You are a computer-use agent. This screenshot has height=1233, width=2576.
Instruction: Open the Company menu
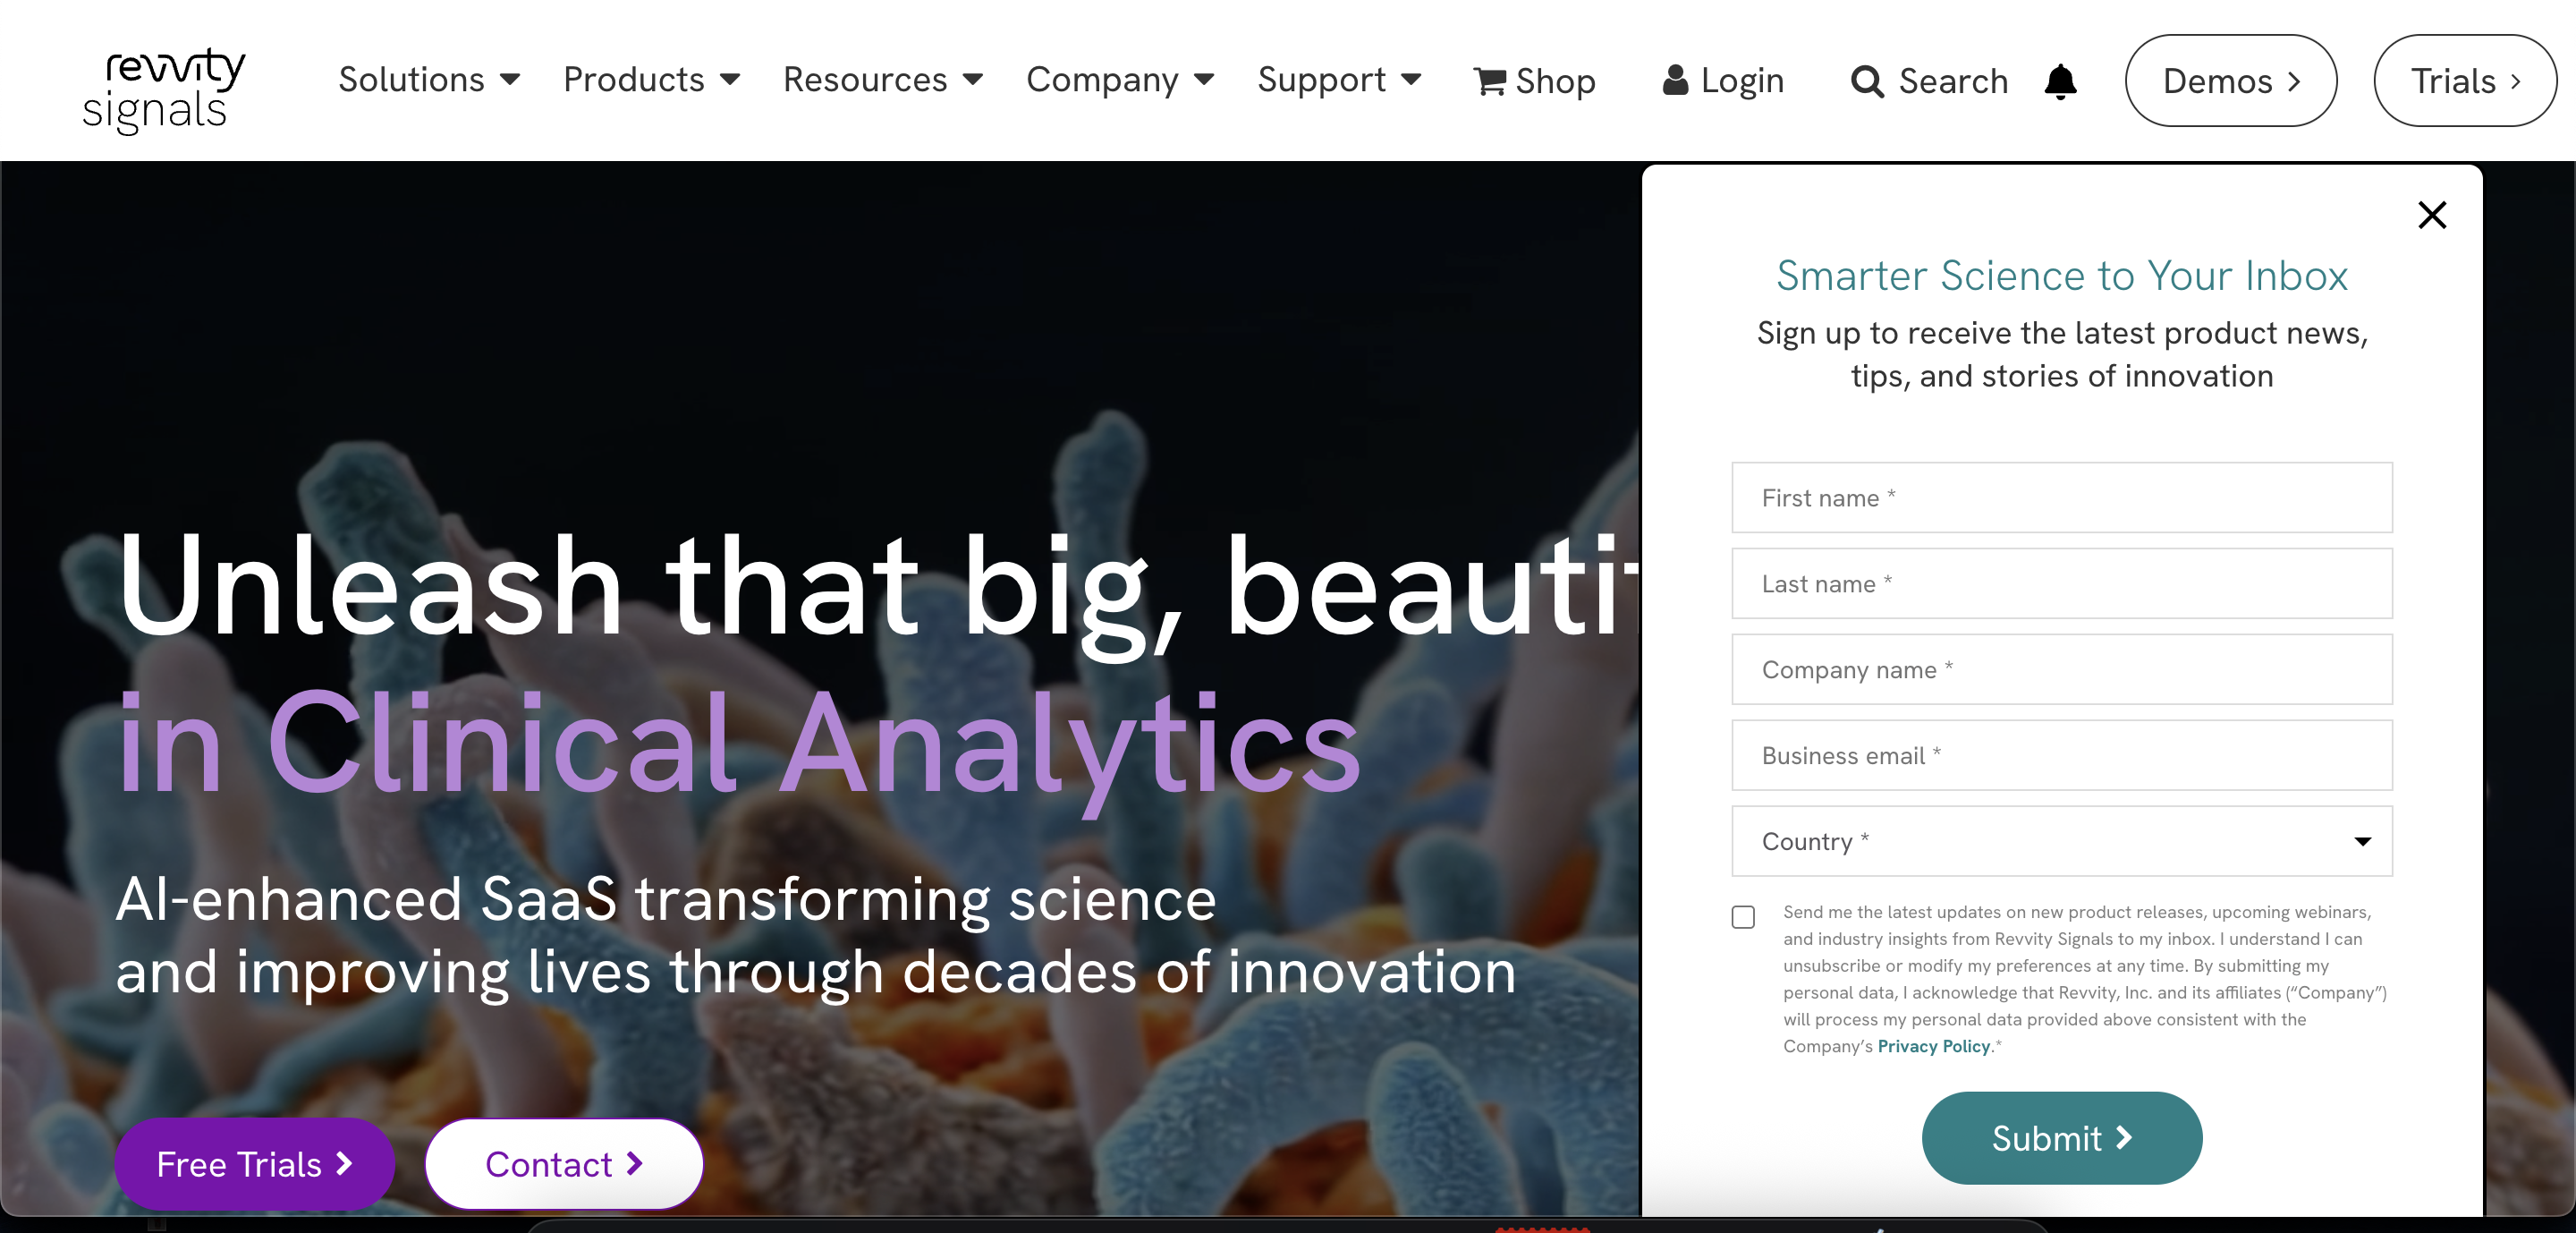1120,79
